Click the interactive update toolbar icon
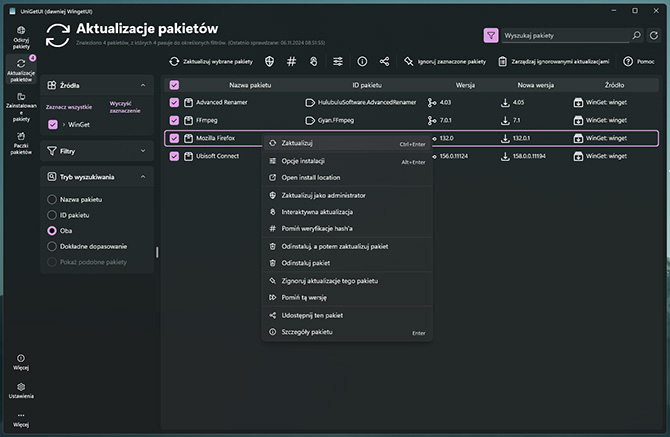The height and width of the screenshot is (437, 670). [x=314, y=62]
